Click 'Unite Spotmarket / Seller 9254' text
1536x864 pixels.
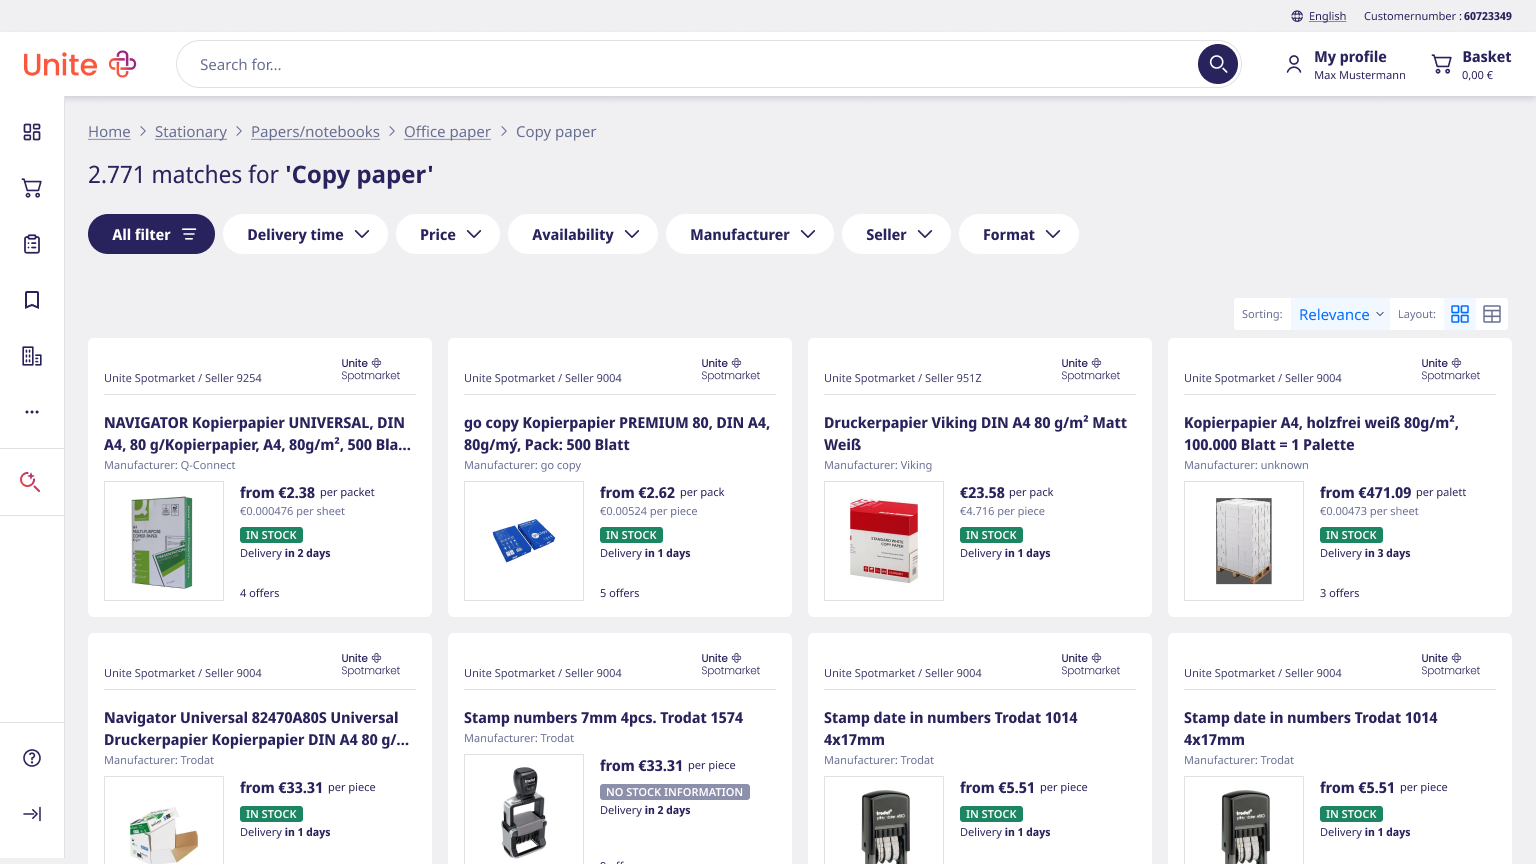click(183, 378)
